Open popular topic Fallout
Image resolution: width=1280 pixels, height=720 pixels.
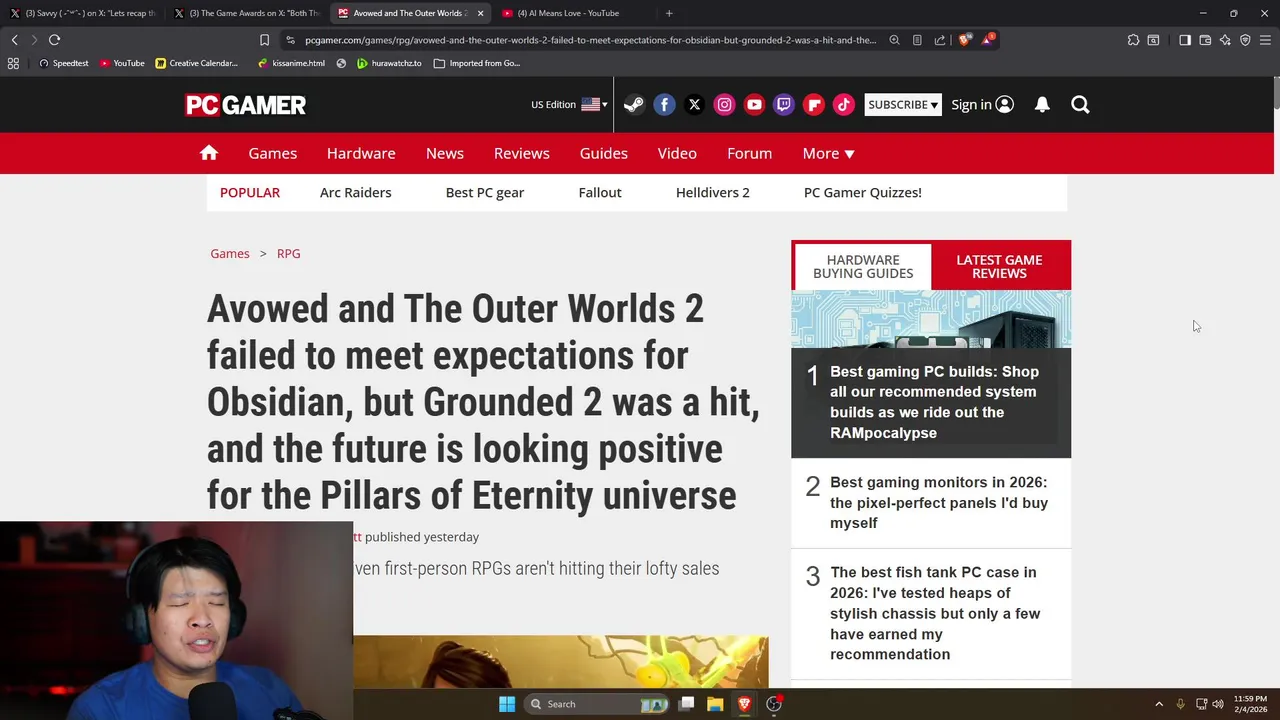point(600,192)
